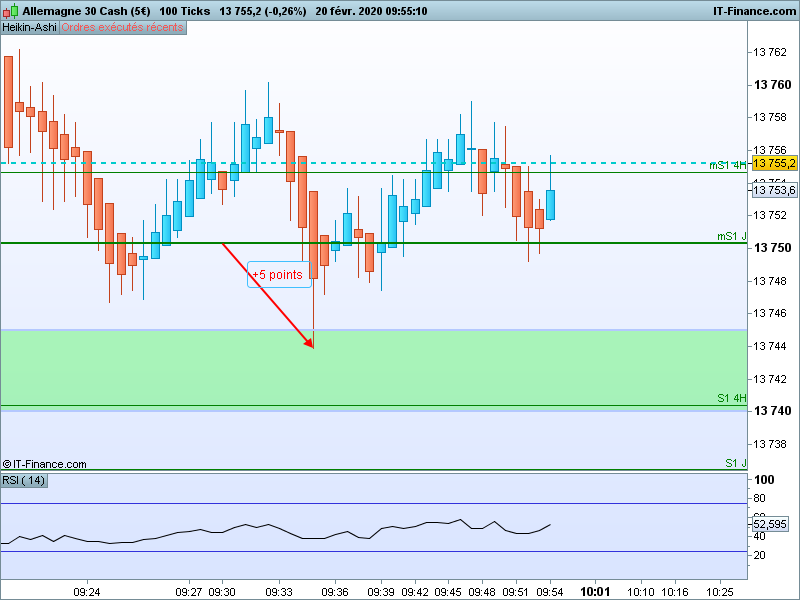This screenshot has width=800, height=600.
Task: Open the RSI (14) indicator label
Action: click(24, 481)
